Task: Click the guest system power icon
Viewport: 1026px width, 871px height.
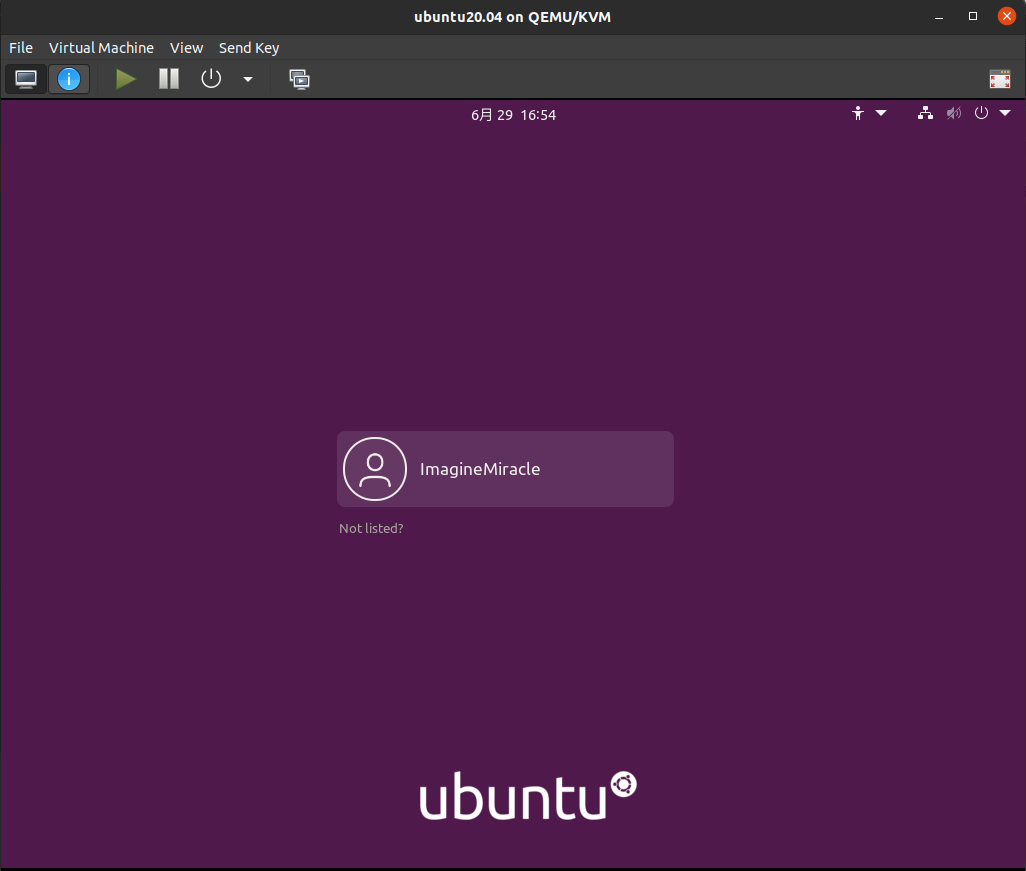Action: [981, 113]
